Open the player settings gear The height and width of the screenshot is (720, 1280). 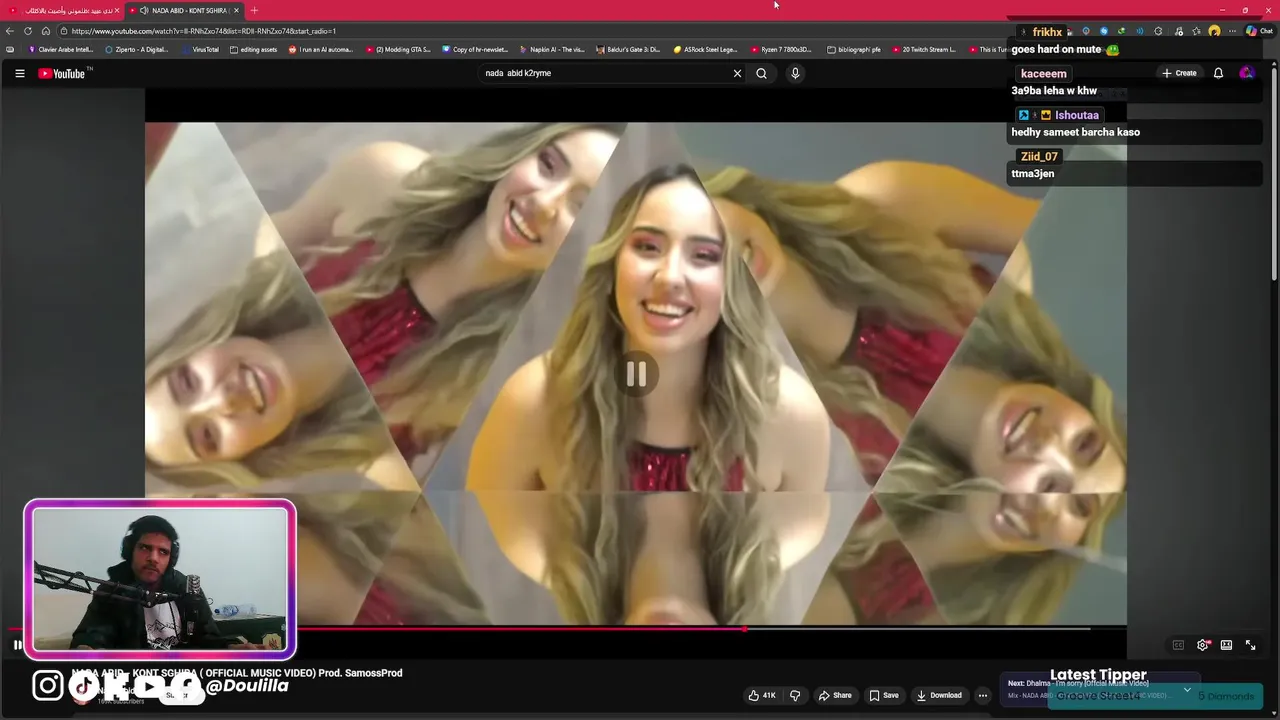(1203, 645)
